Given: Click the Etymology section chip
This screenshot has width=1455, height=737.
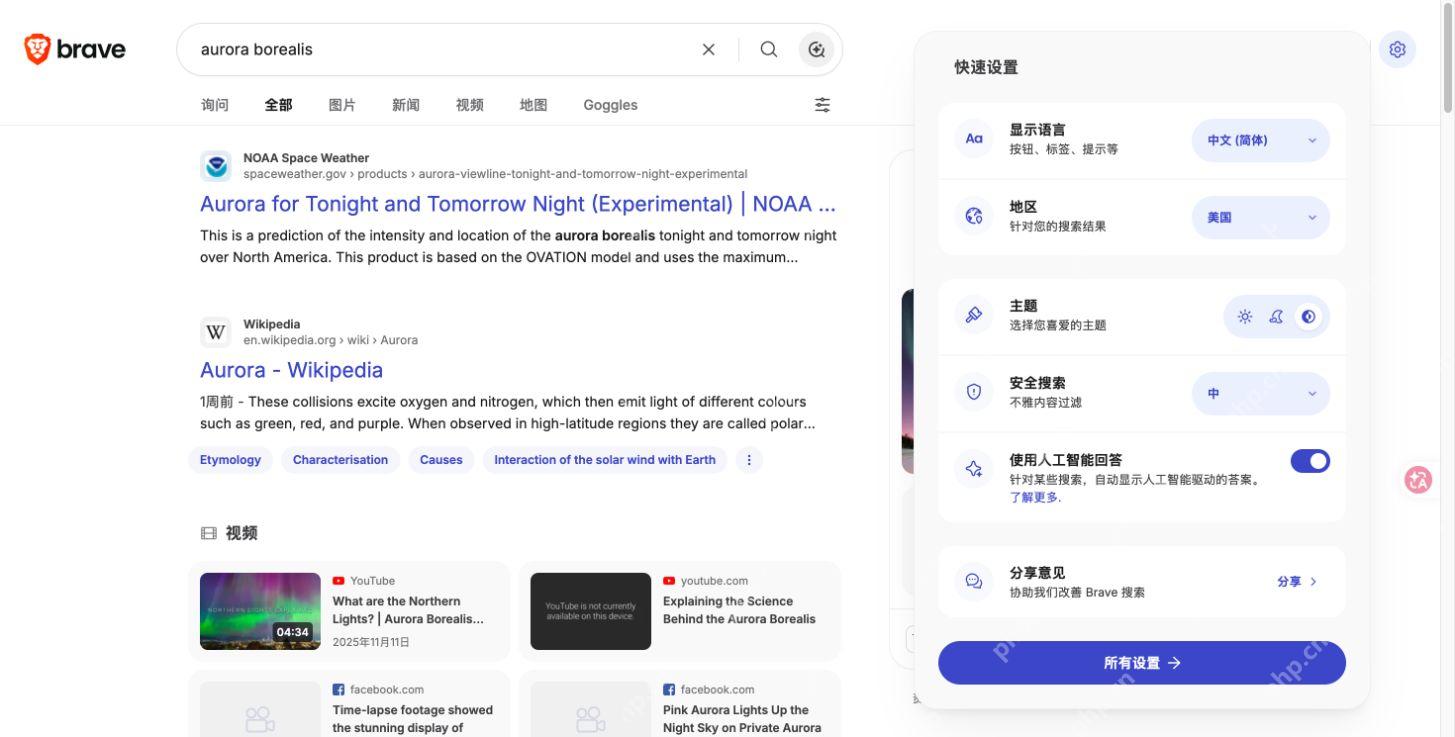Looking at the screenshot, I should click(230, 460).
